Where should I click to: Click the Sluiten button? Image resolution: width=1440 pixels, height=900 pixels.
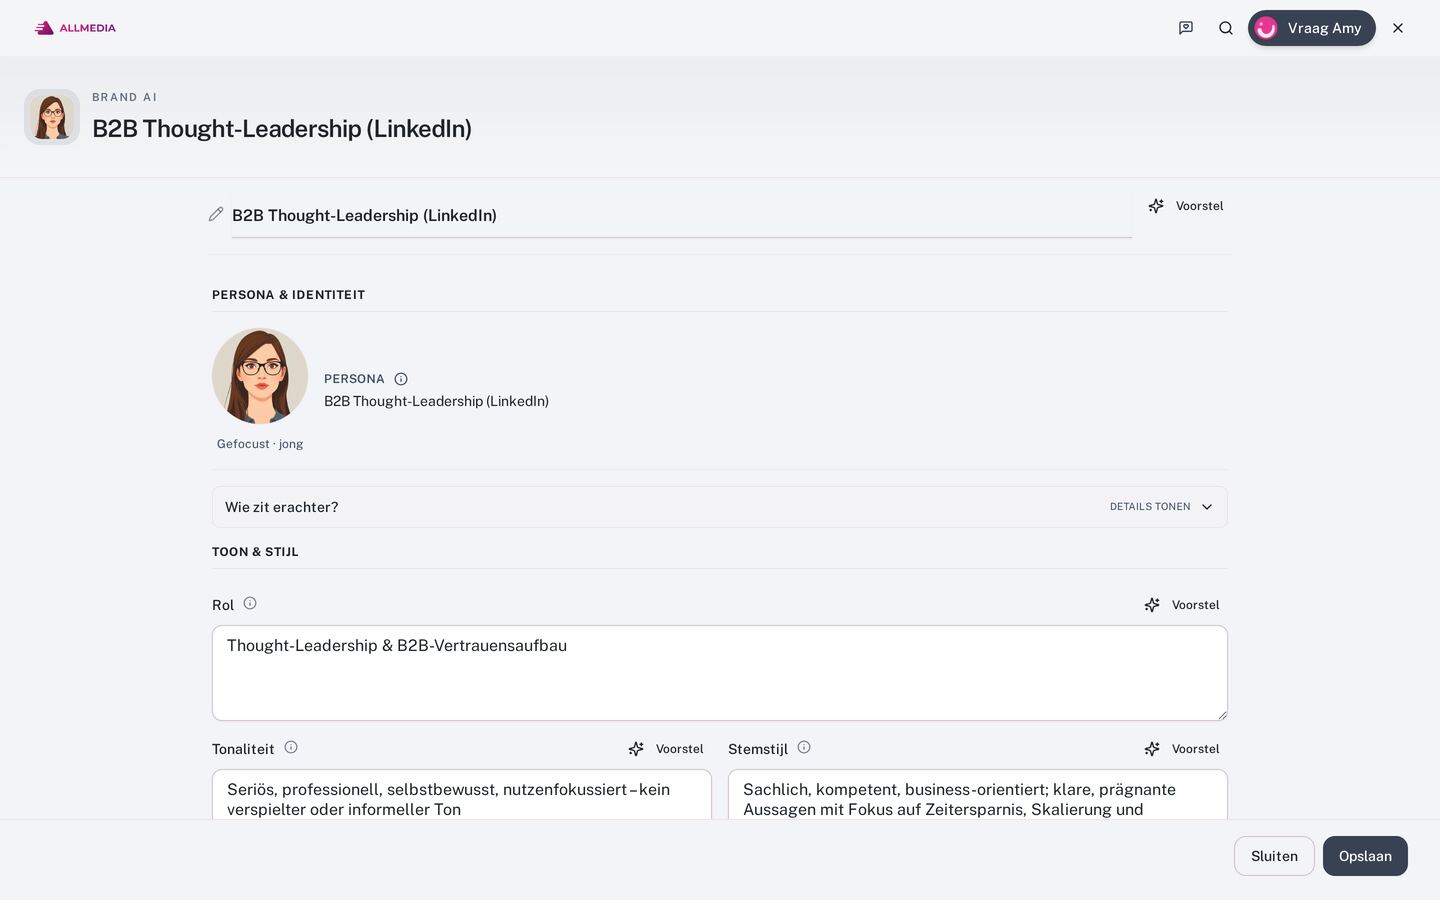1274,856
